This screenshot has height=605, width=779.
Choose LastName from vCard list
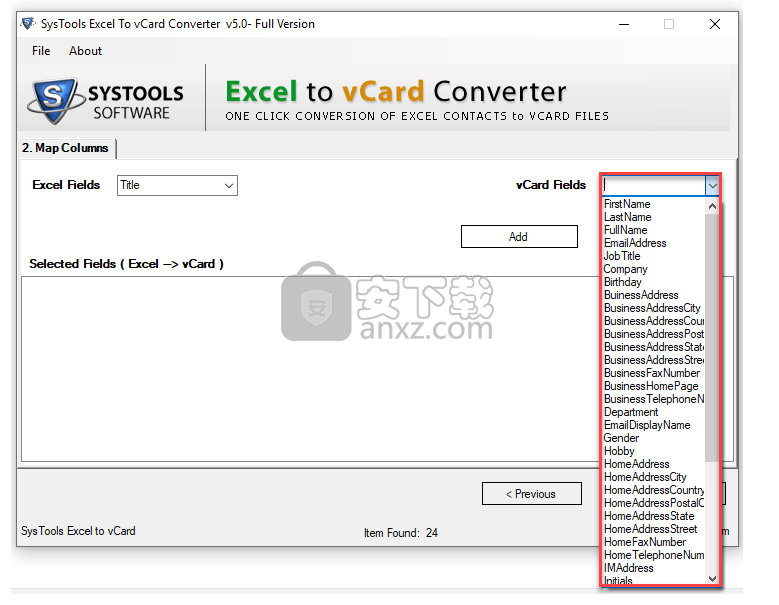[x=627, y=217]
